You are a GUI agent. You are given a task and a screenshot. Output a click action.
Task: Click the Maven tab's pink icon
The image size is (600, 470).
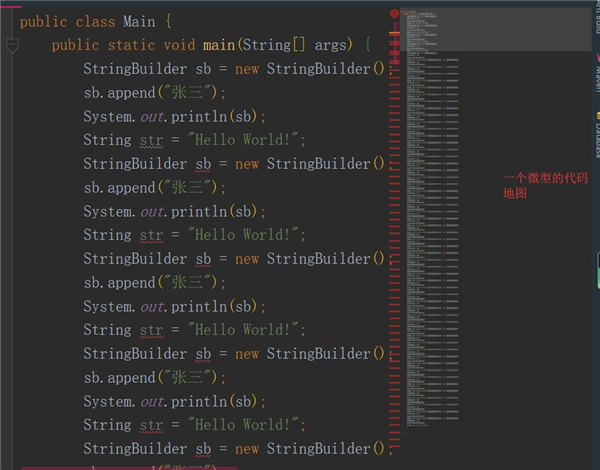[598, 58]
